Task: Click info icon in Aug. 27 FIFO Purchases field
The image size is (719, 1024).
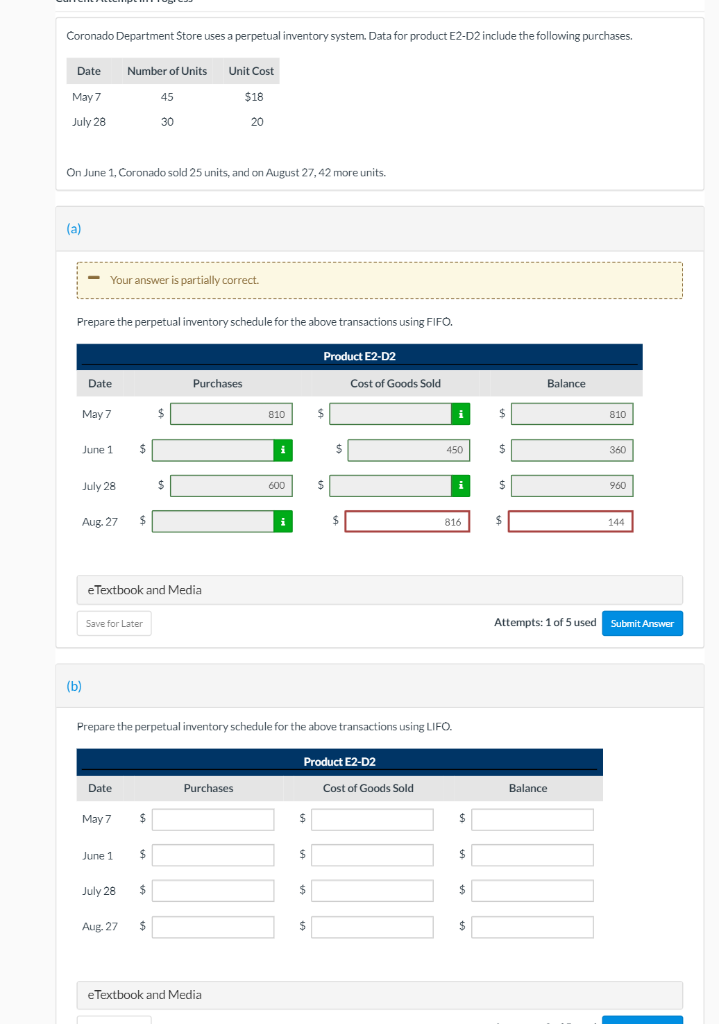Action: pos(283,521)
